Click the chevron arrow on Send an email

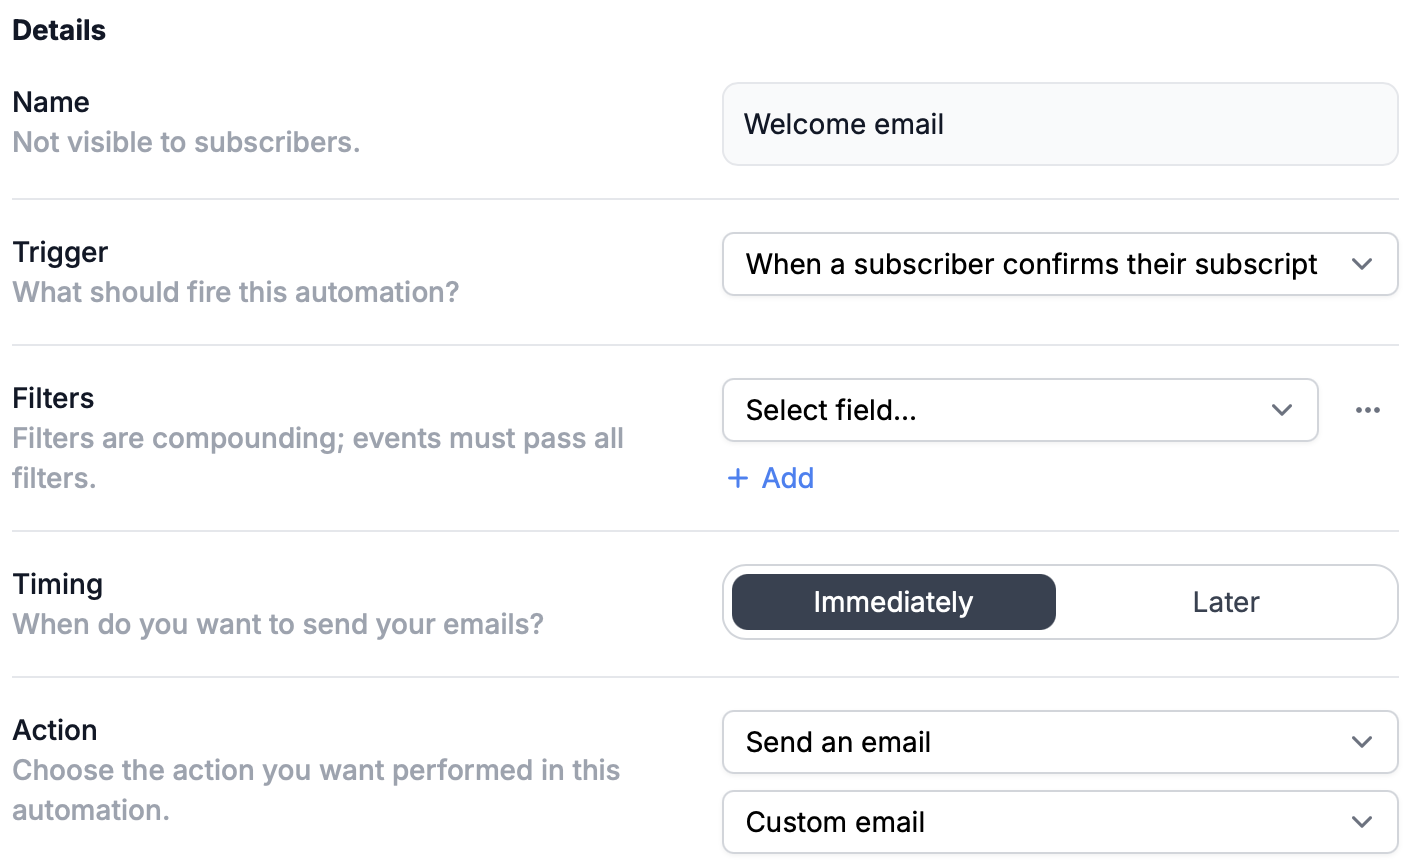[x=1361, y=742]
